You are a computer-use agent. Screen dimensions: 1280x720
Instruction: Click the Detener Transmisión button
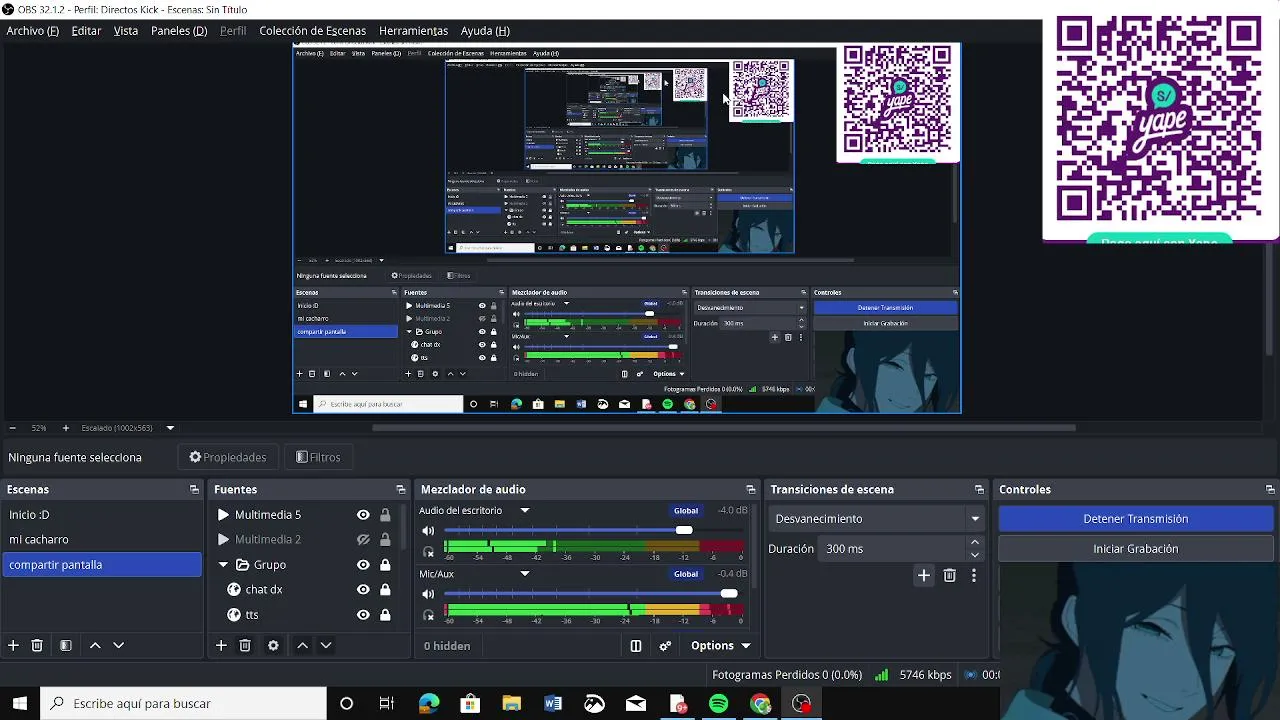pyautogui.click(x=1136, y=519)
